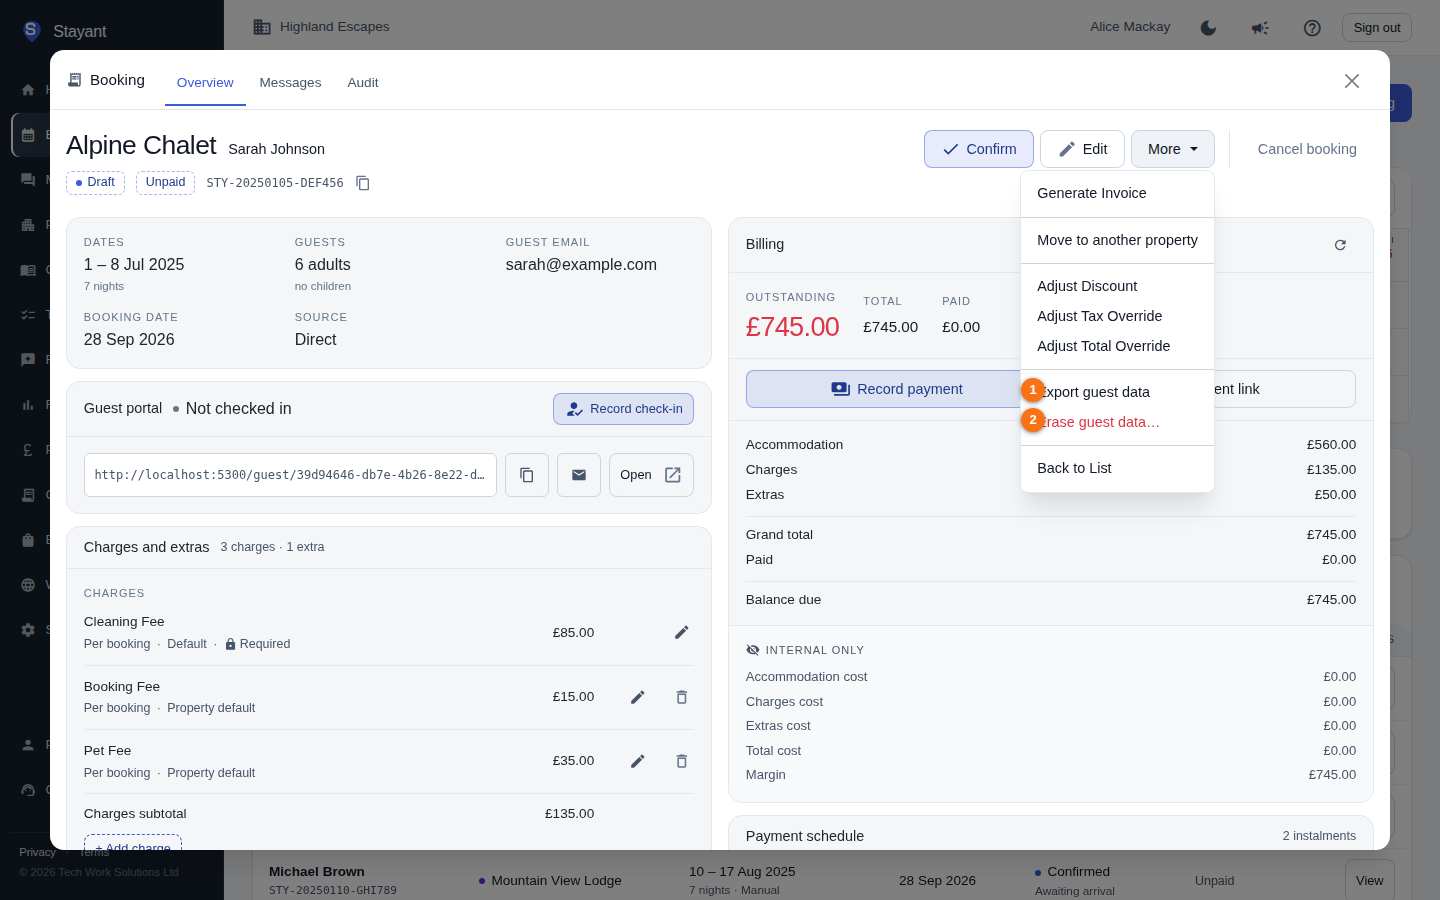Click the Edit booking button
This screenshot has width=1440, height=900.
pyautogui.click(x=1082, y=149)
